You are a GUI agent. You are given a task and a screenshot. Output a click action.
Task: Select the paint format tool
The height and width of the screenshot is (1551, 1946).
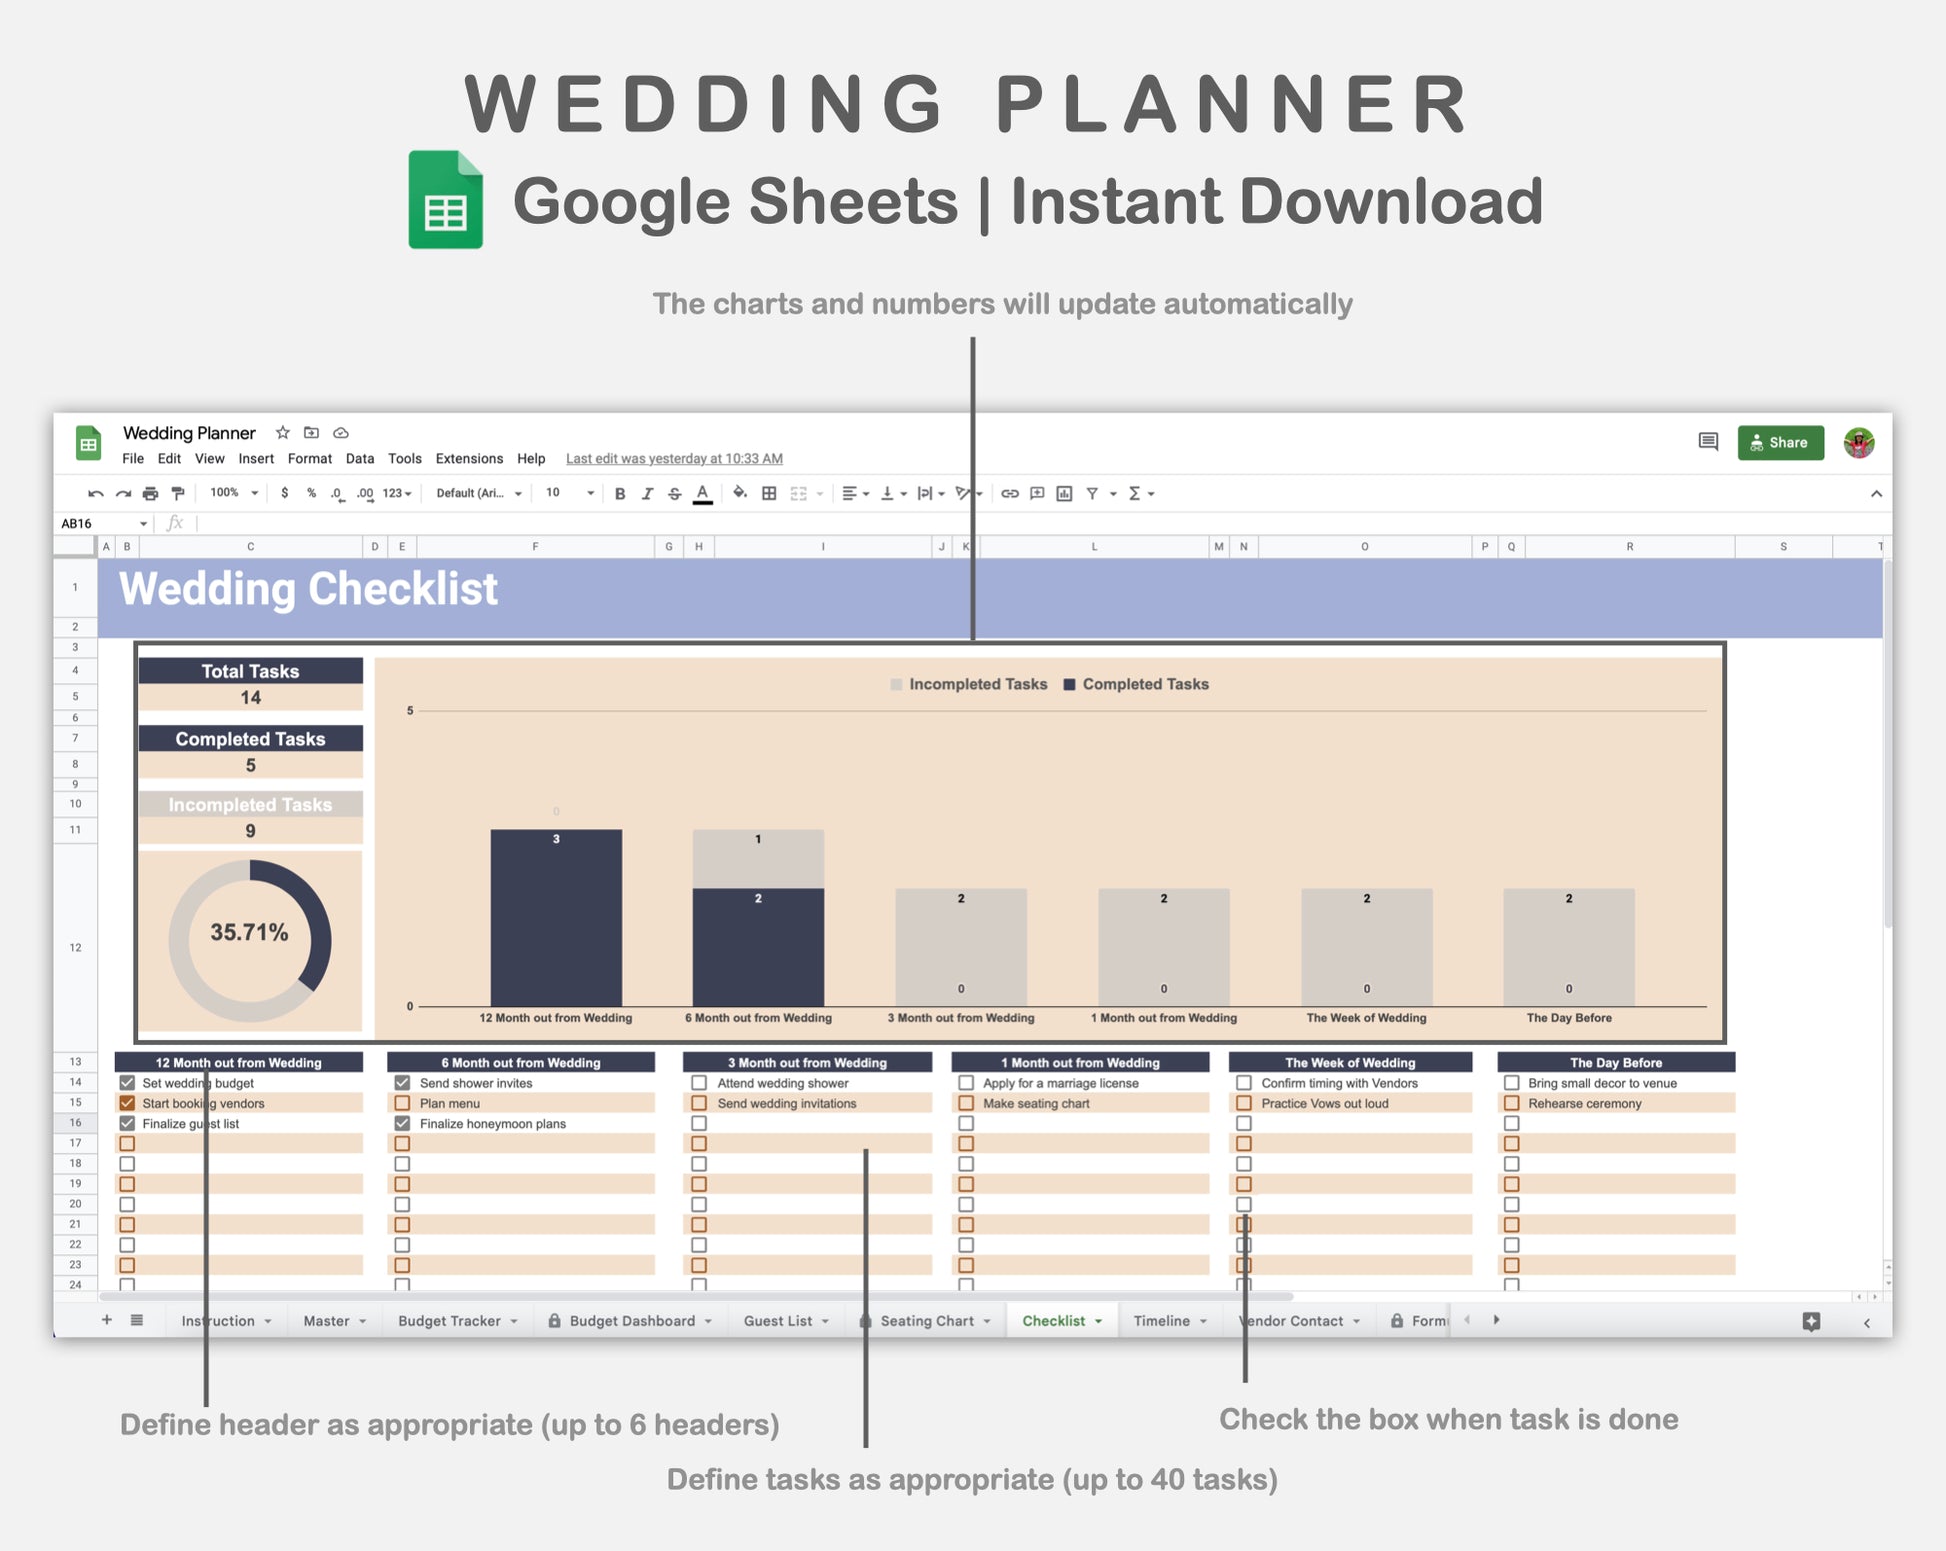click(178, 493)
